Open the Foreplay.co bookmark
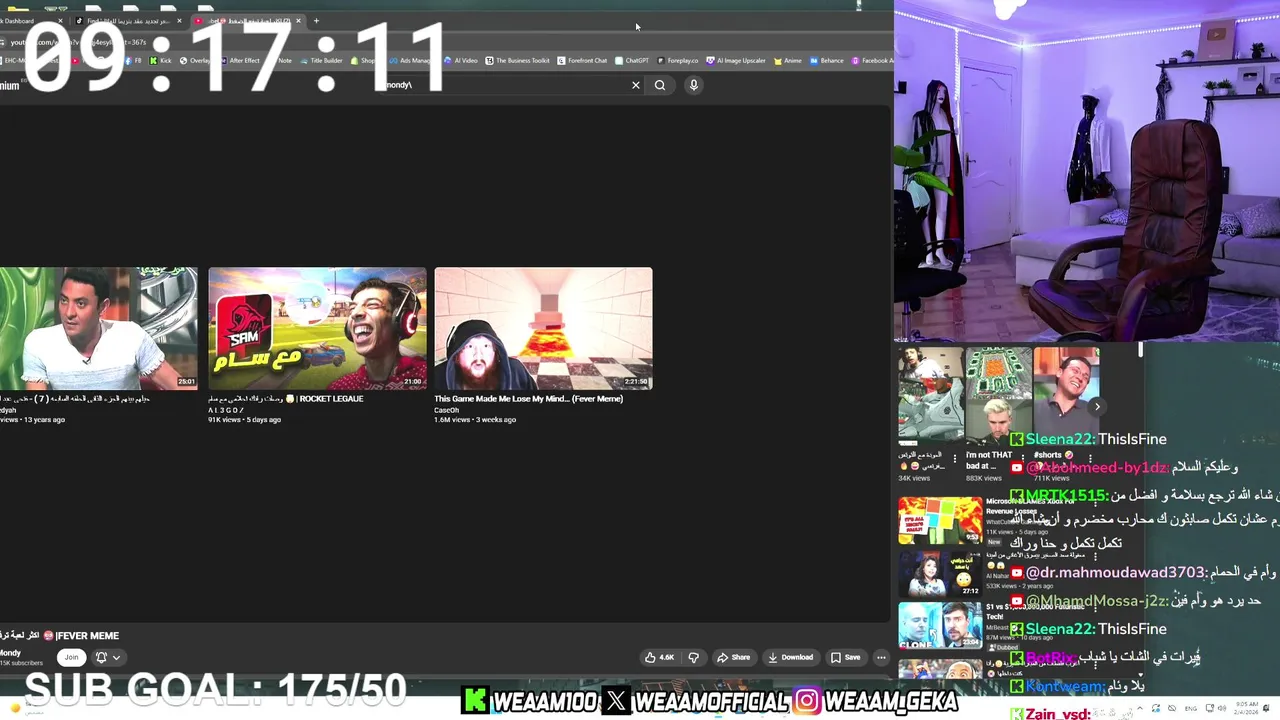The height and width of the screenshot is (720, 1280). 678,60
